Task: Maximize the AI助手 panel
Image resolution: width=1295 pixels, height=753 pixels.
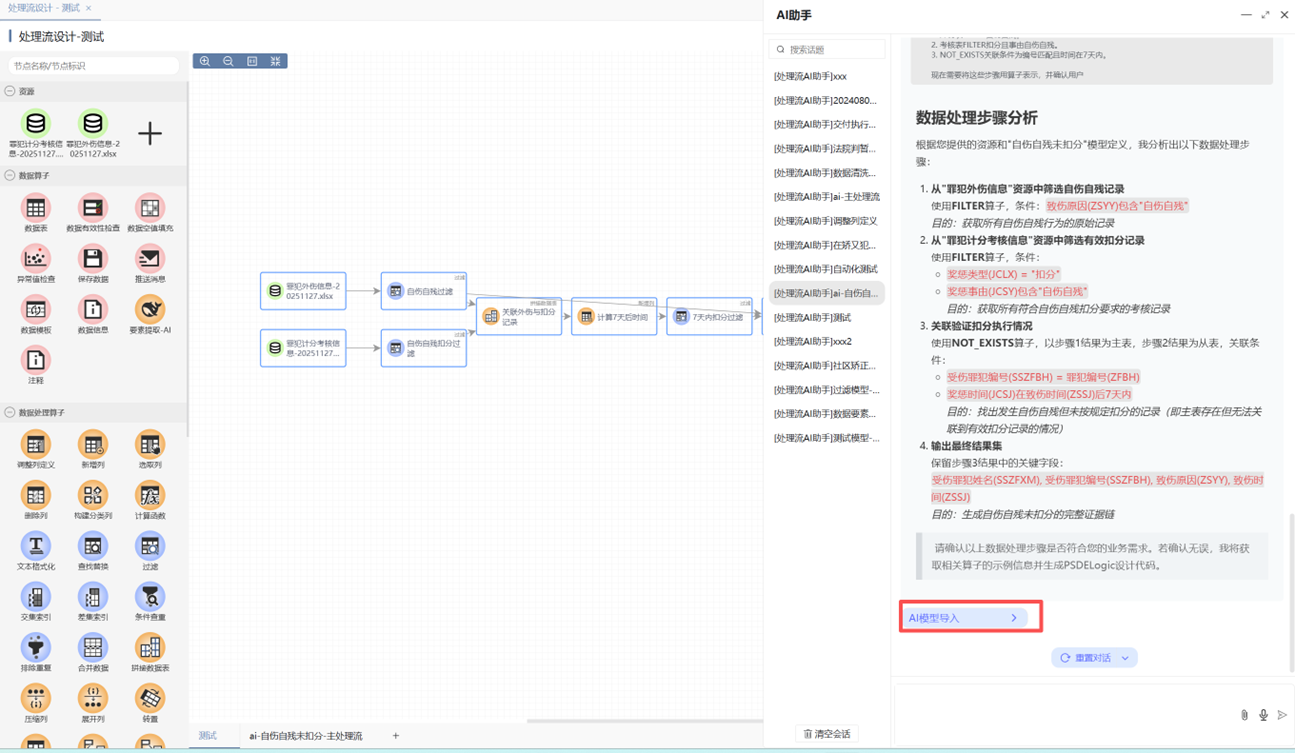Action: pos(1265,15)
